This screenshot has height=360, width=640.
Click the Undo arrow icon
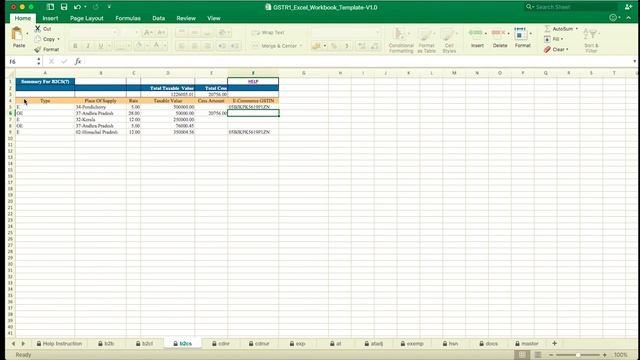click(x=77, y=7)
